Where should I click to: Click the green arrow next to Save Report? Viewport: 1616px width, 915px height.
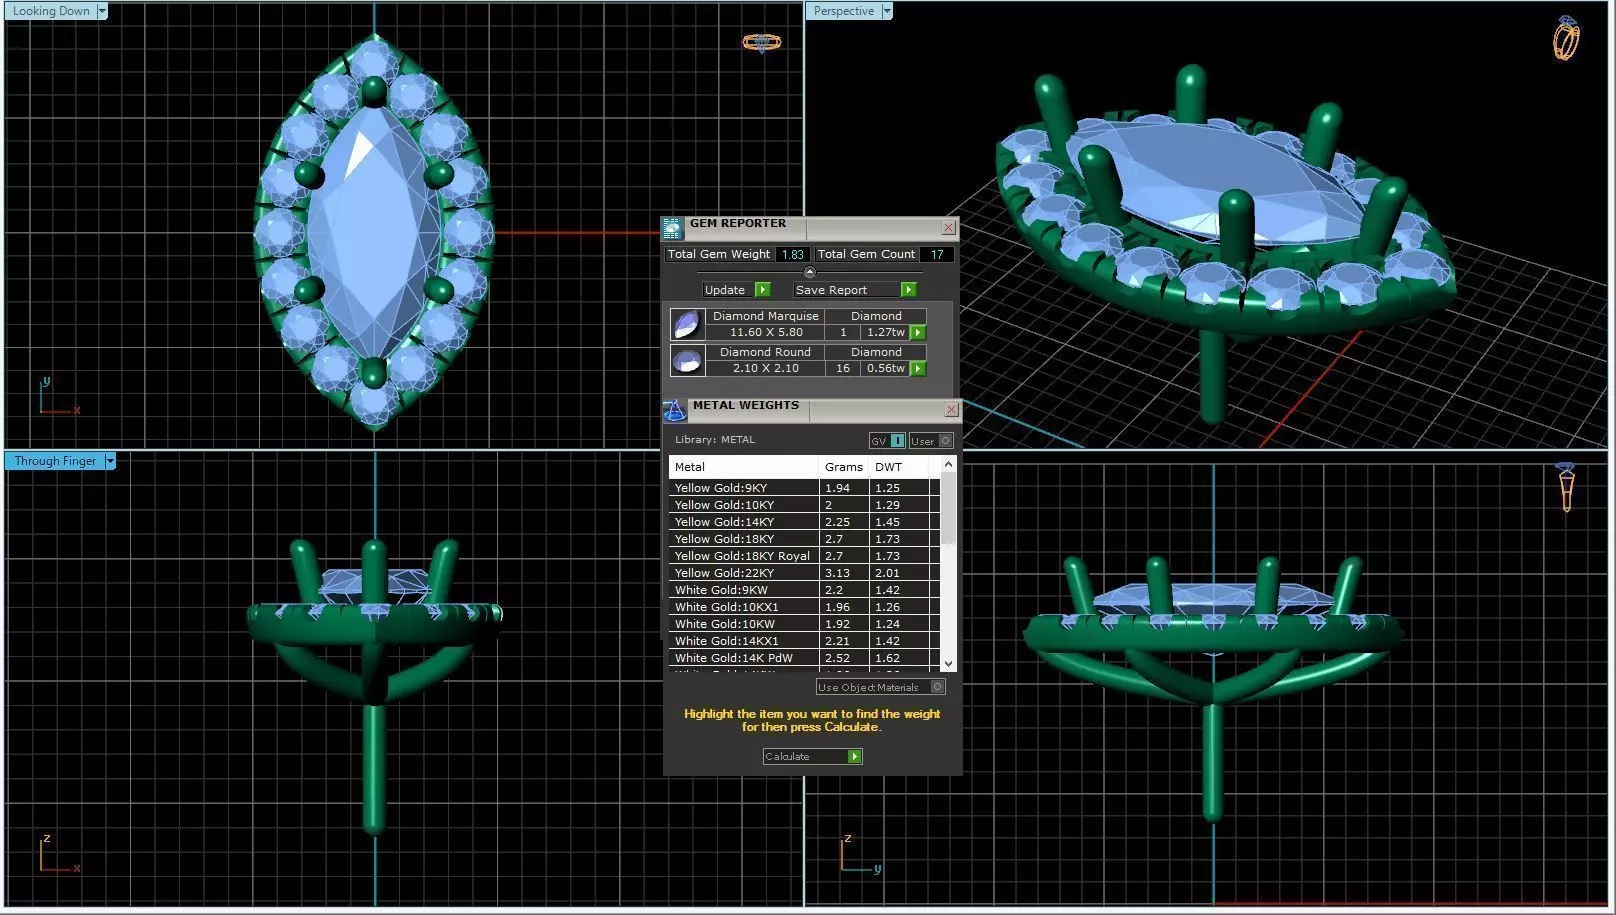click(908, 290)
